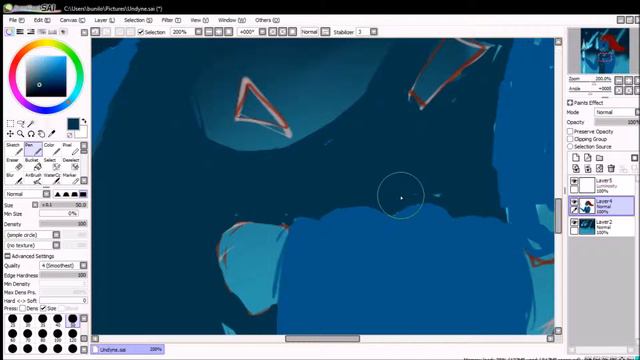Hide Layer2 with its eye icon

point(574,222)
